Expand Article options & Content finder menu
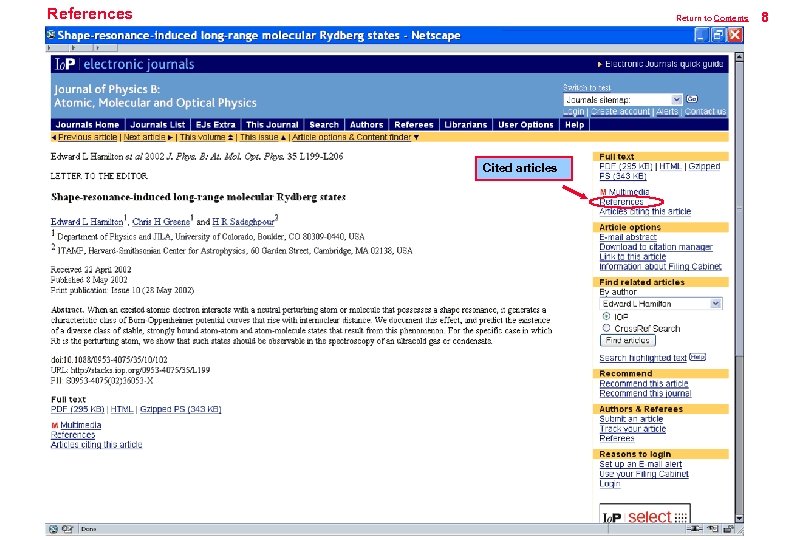This screenshot has width=794, height=540. (355, 137)
